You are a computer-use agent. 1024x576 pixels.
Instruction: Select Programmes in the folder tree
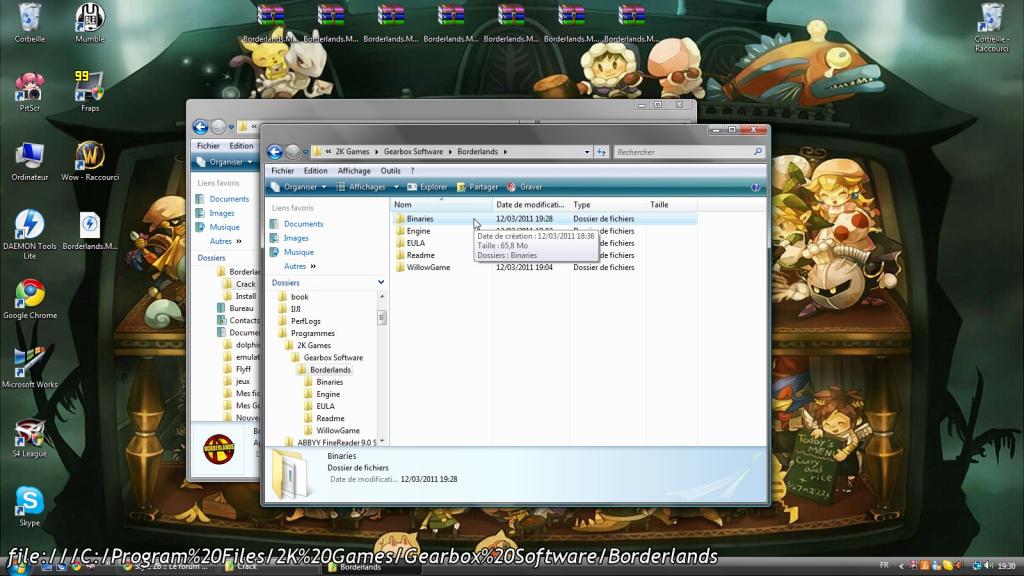(312, 334)
